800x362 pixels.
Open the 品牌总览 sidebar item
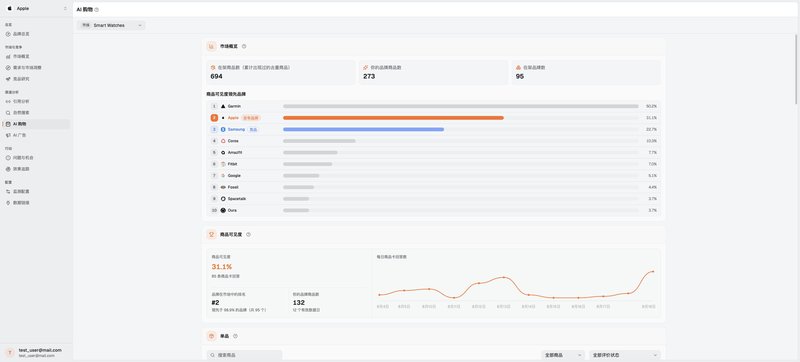36,34
